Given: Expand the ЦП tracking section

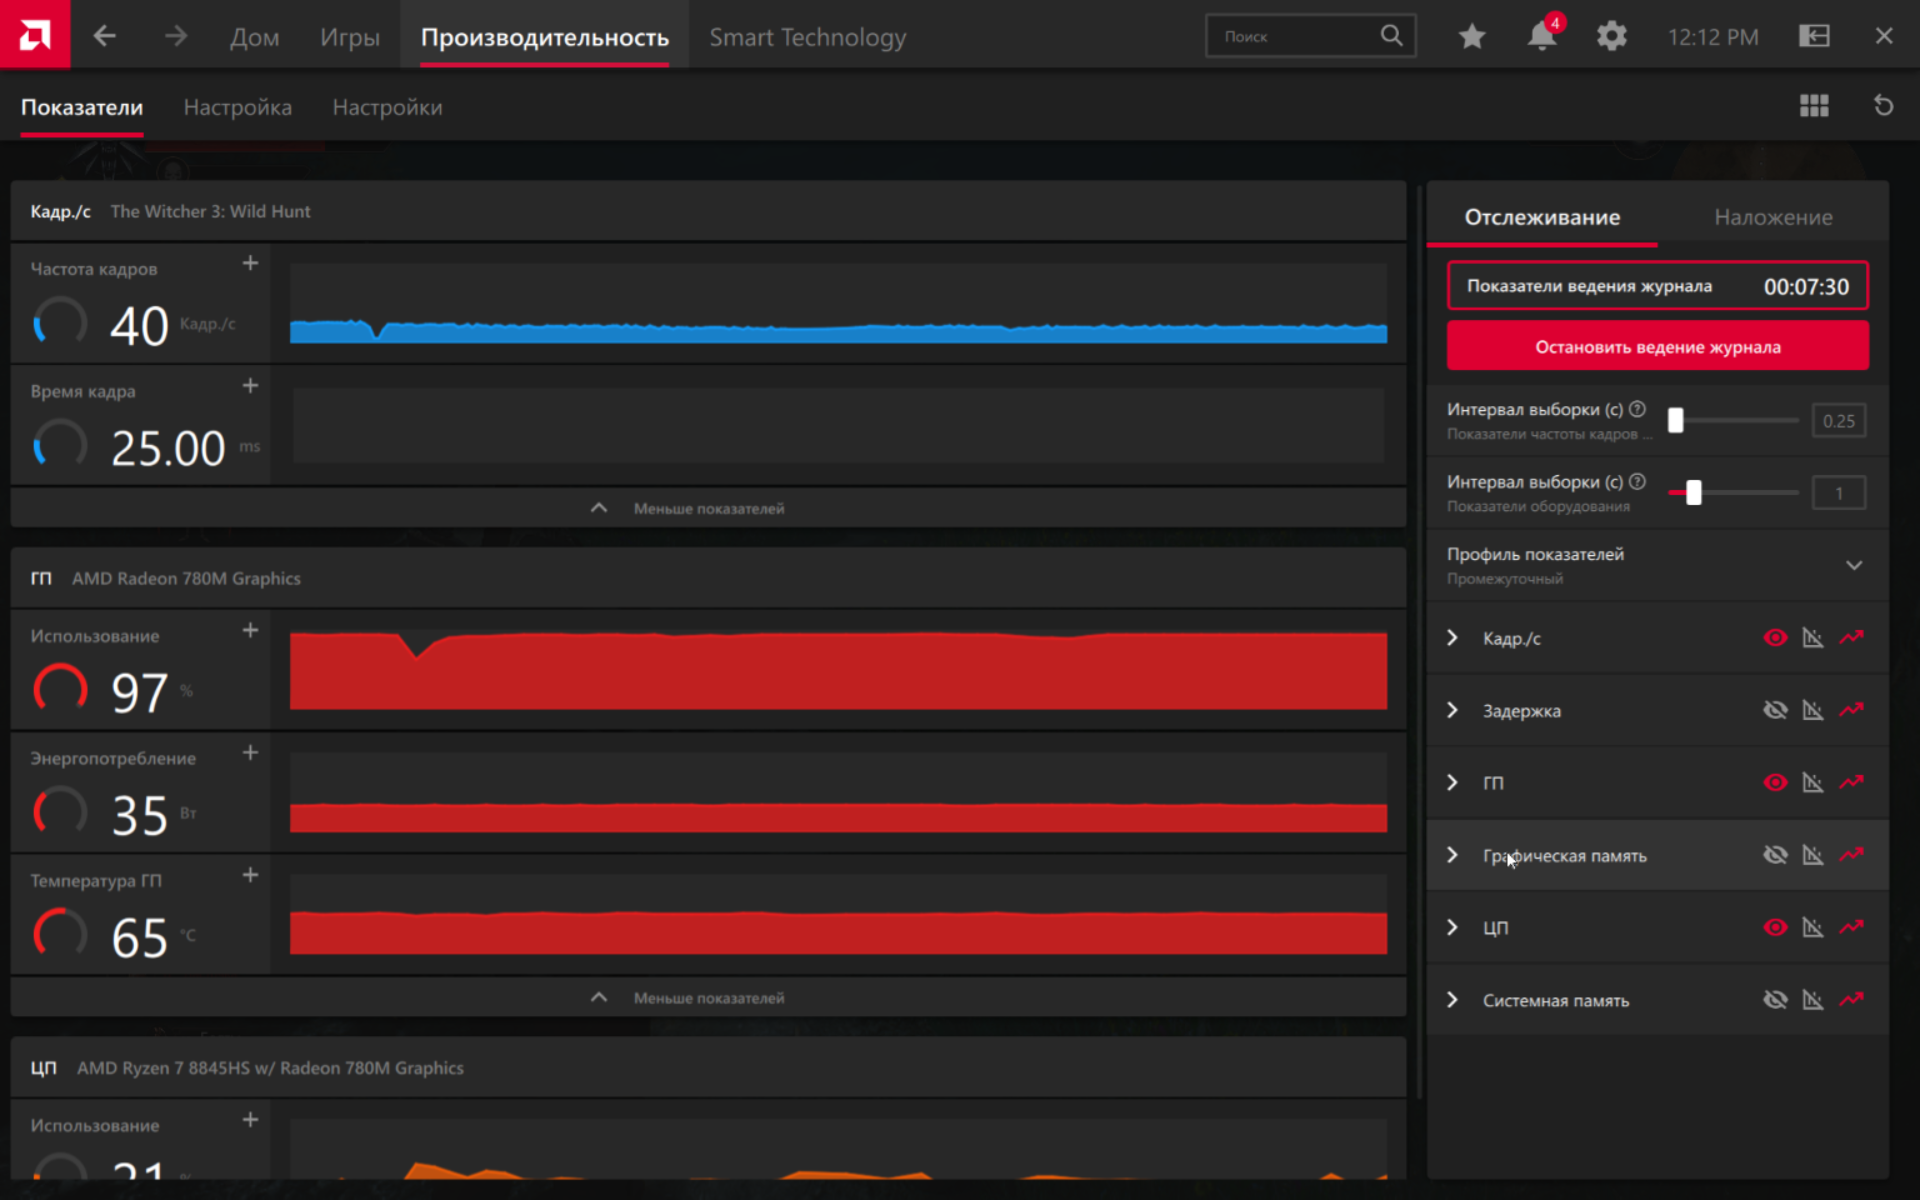Looking at the screenshot, I should point(1452,927).
